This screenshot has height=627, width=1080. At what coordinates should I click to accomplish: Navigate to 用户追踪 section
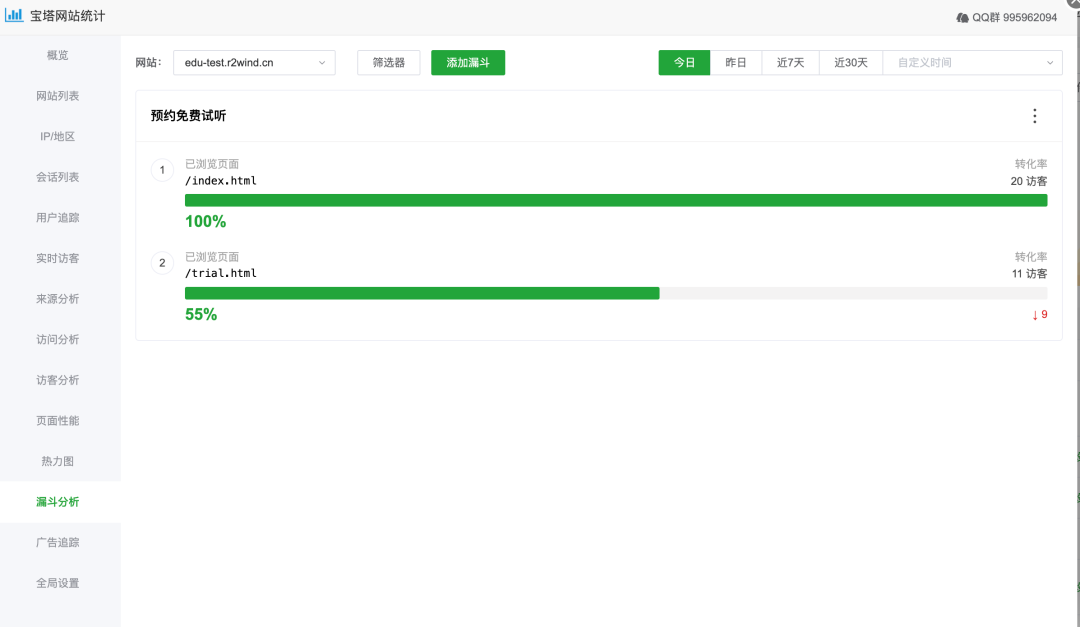coord(58,218)
